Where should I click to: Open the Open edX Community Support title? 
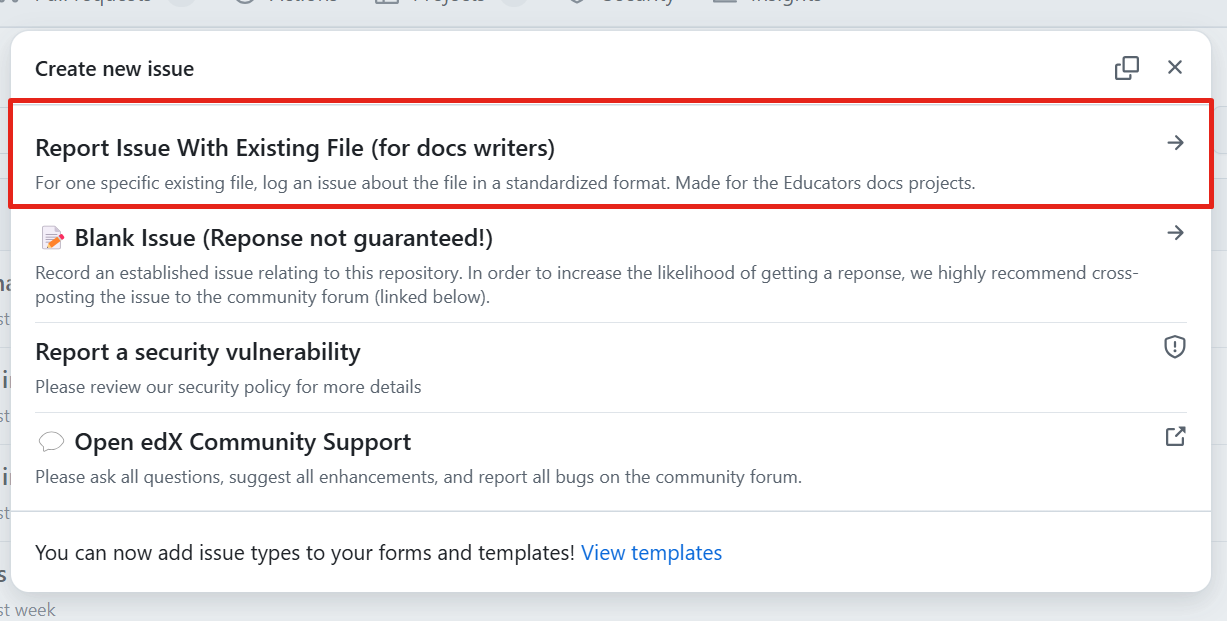coord(243,442)
